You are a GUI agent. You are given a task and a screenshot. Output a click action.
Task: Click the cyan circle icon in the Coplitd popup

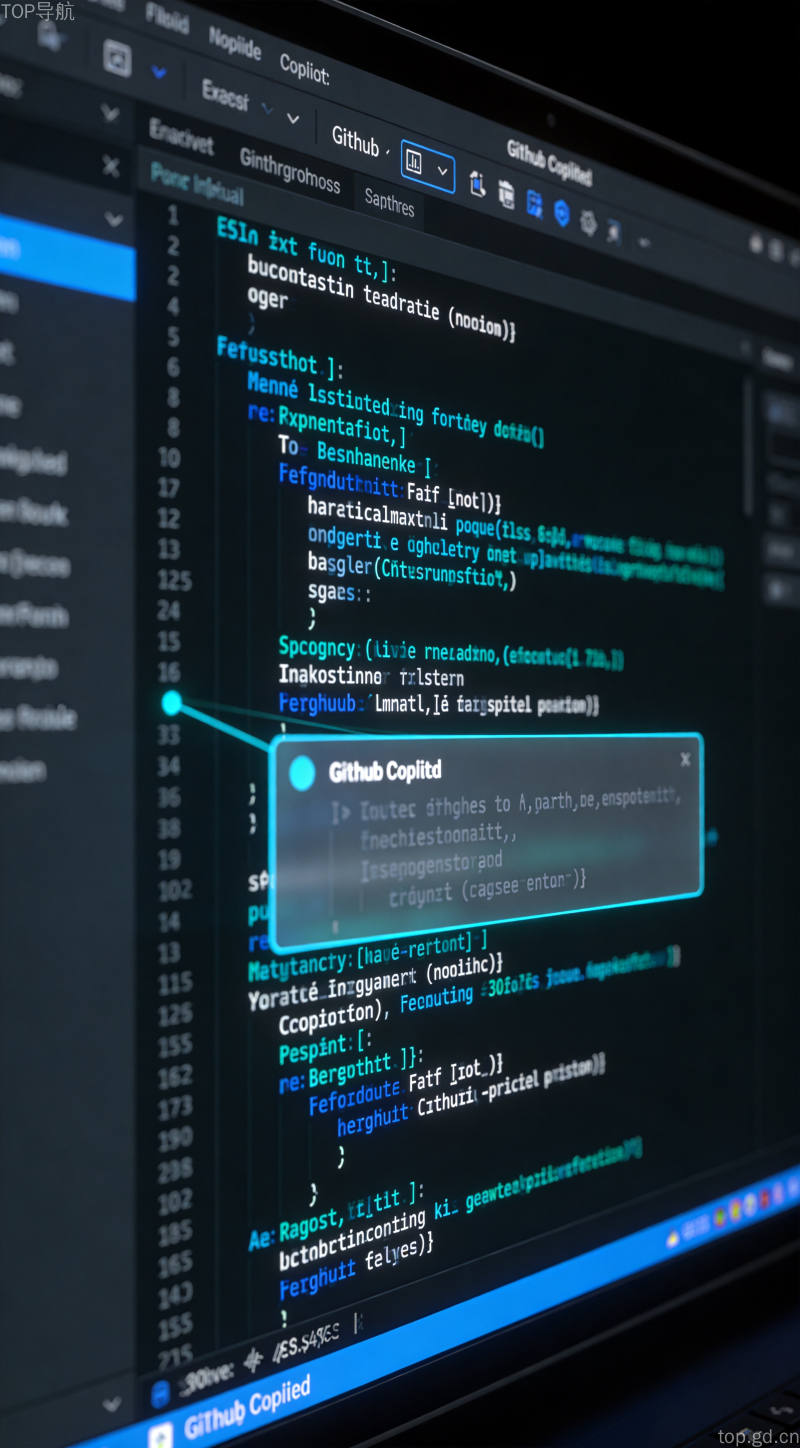tap(302, 772)
